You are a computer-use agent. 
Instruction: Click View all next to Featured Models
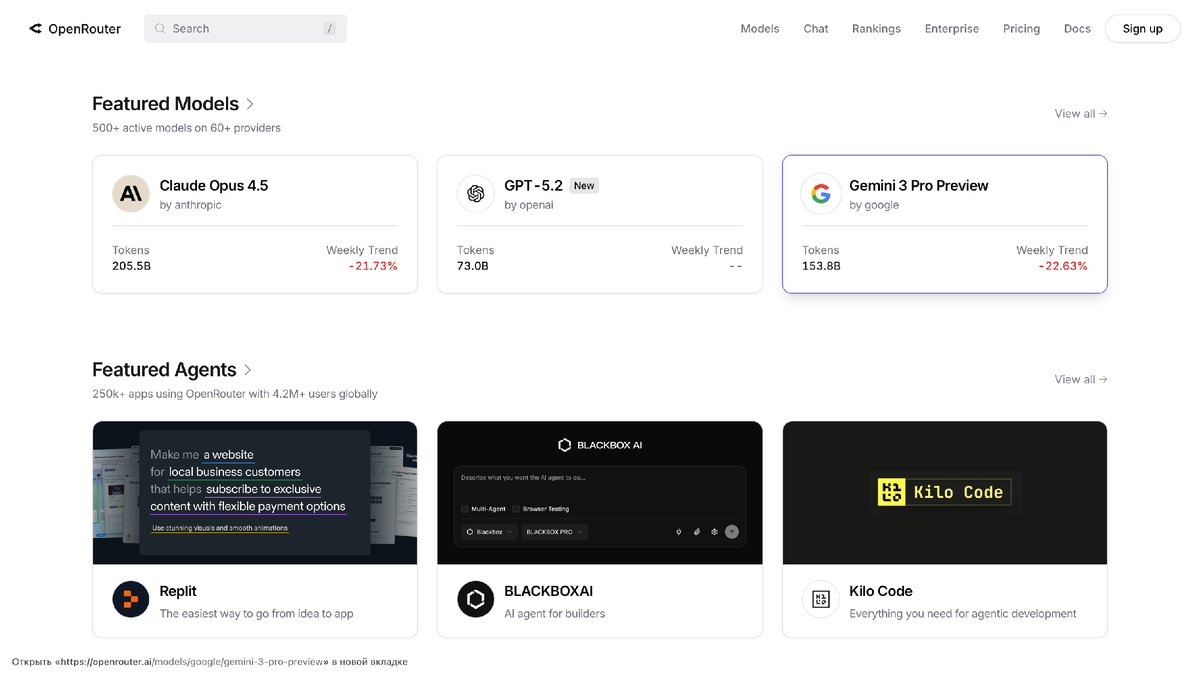(x=1081, y=114)
